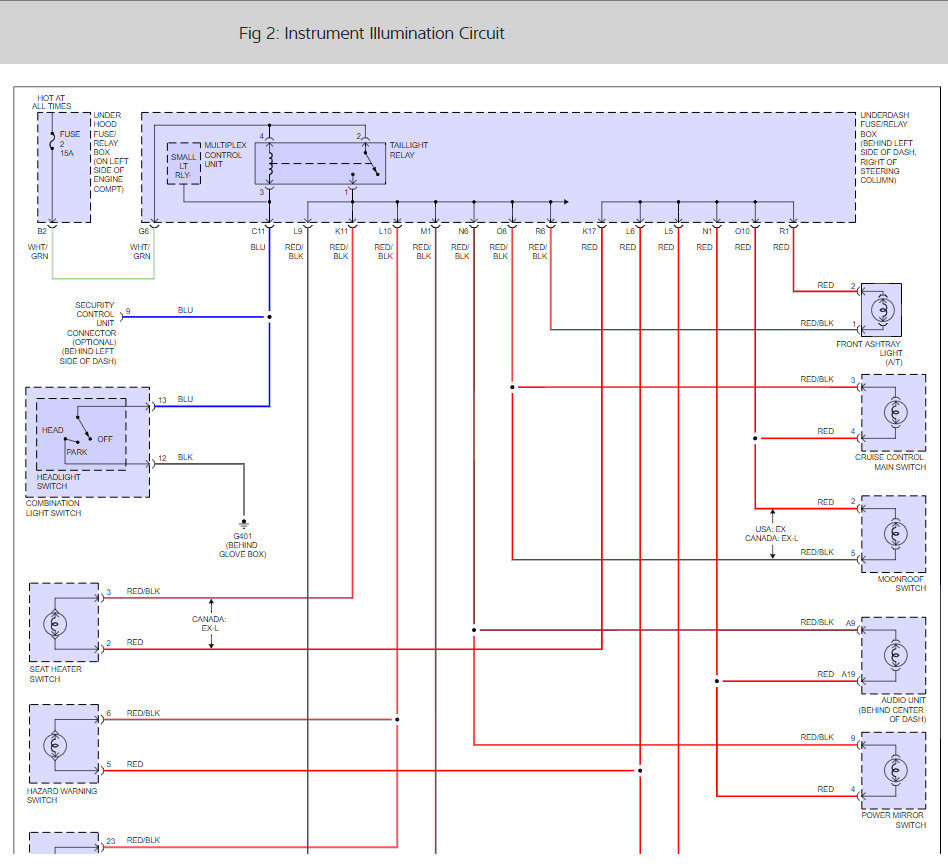The height and width of the screenshot is (866, 948).
Task: Click the Fig 2 Instrument Illumination Circuit title
Action: pos(371,33)
